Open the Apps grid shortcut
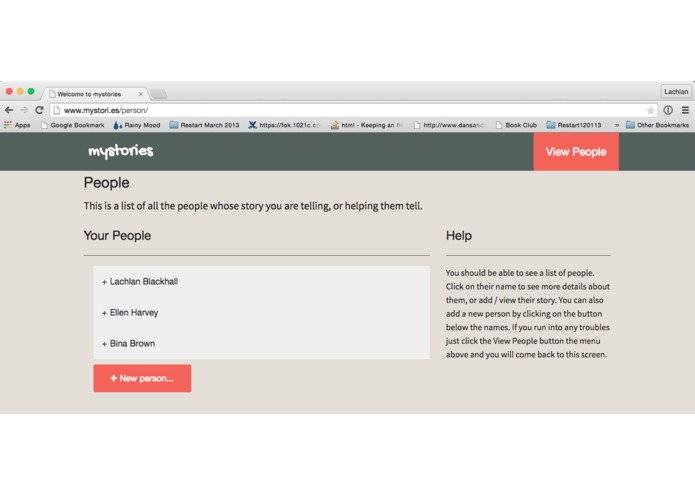 point(17,125)
